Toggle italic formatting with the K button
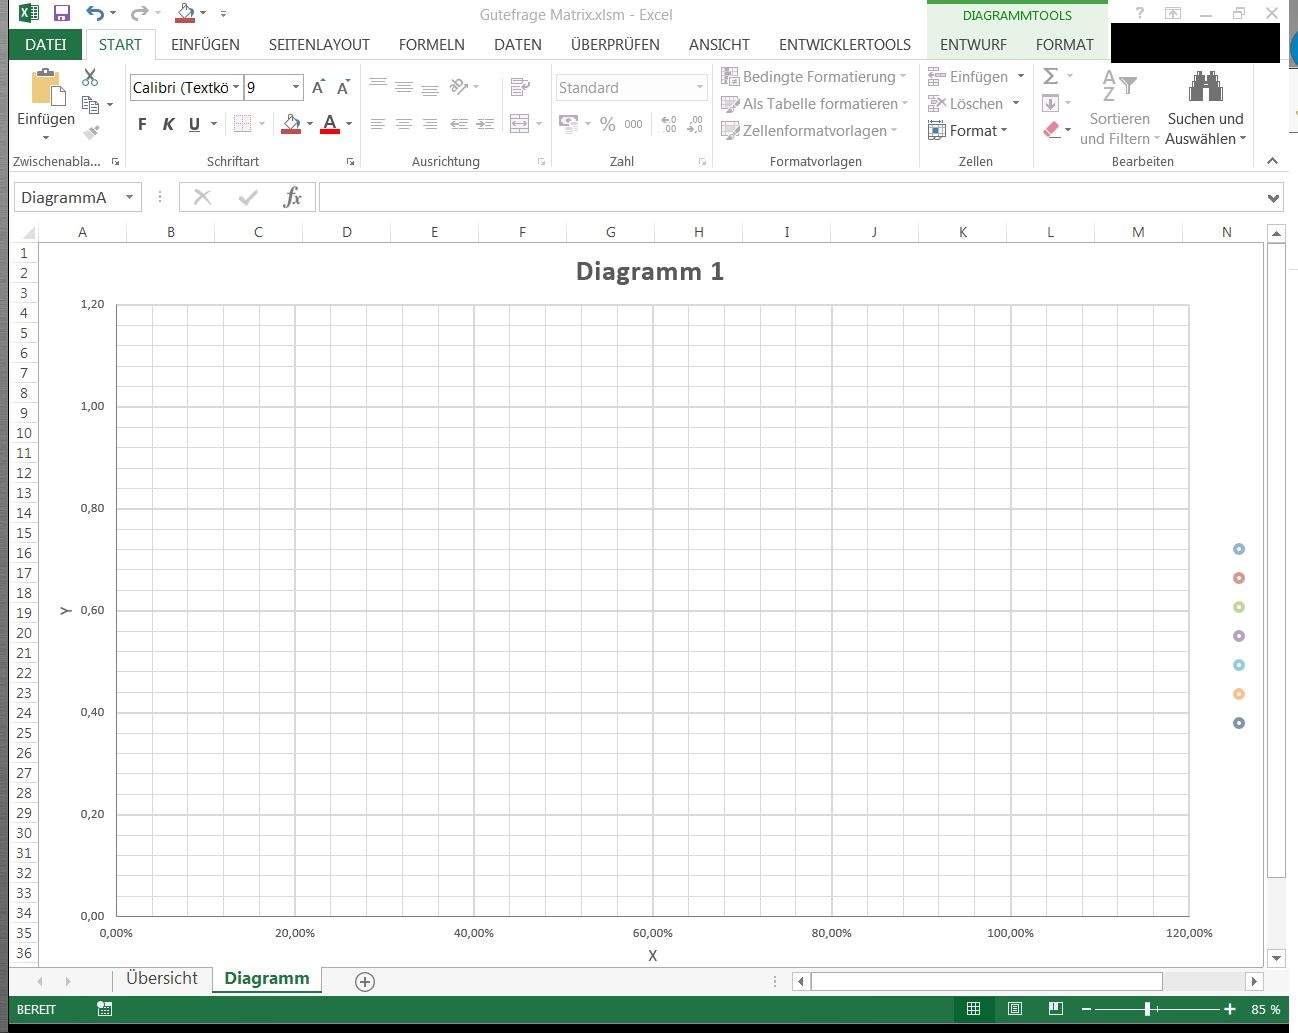 coord(168,124)
